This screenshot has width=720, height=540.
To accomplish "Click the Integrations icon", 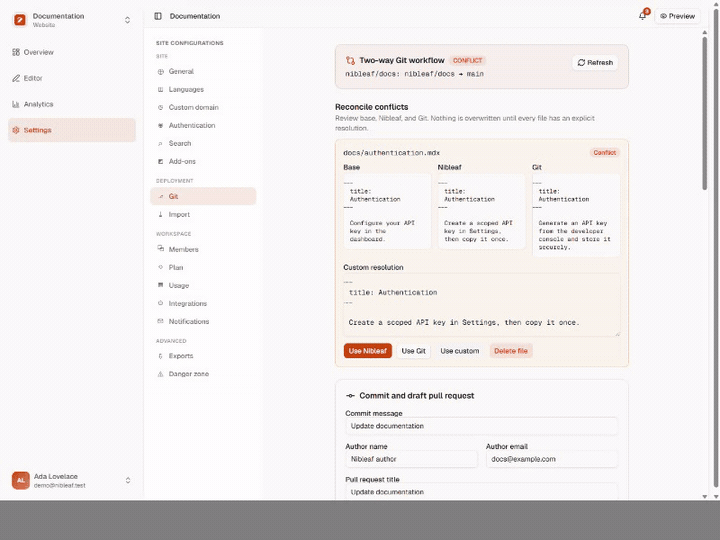I will [x=160, y=303].
